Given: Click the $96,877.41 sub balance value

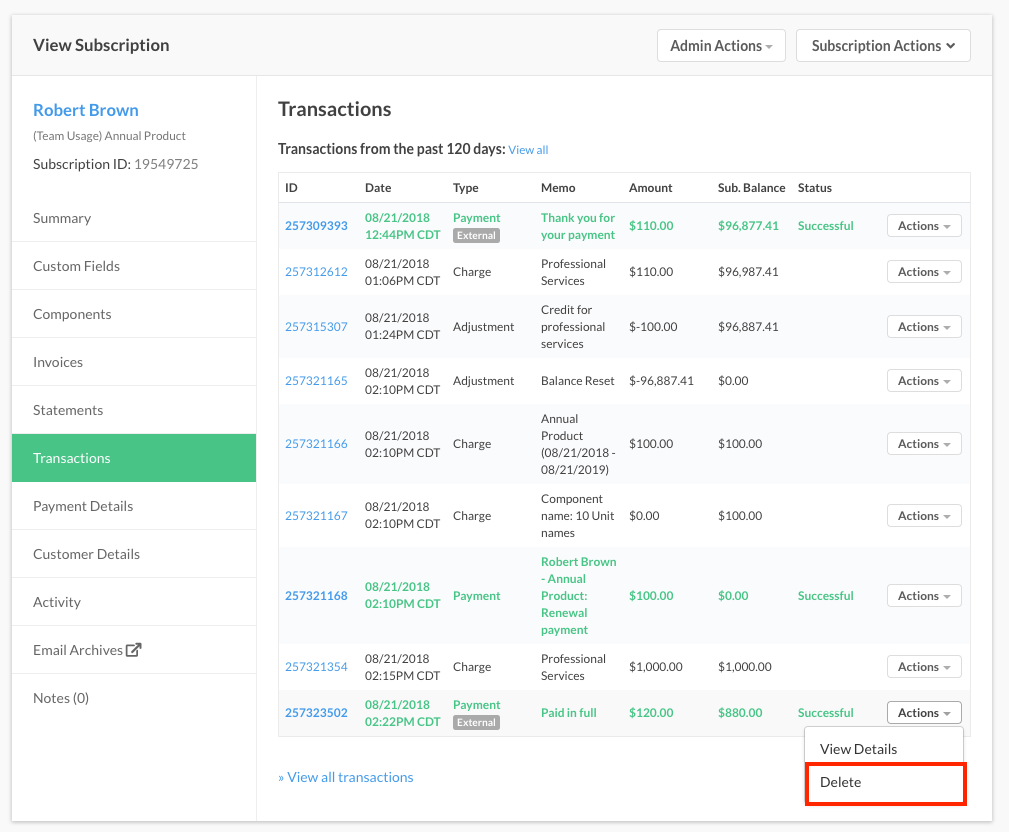Looking at the screenshot, I should point(748,226).
